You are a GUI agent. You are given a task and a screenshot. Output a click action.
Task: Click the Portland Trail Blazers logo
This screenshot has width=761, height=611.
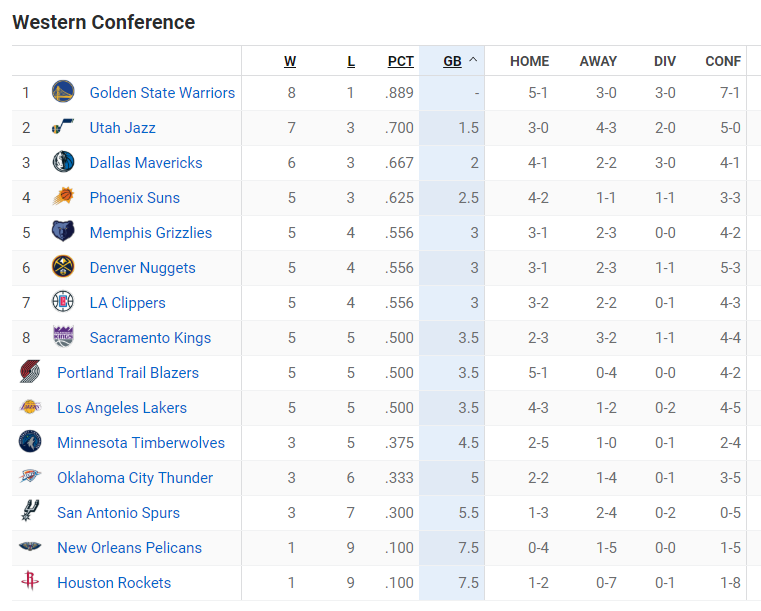[x=30, y=372]
